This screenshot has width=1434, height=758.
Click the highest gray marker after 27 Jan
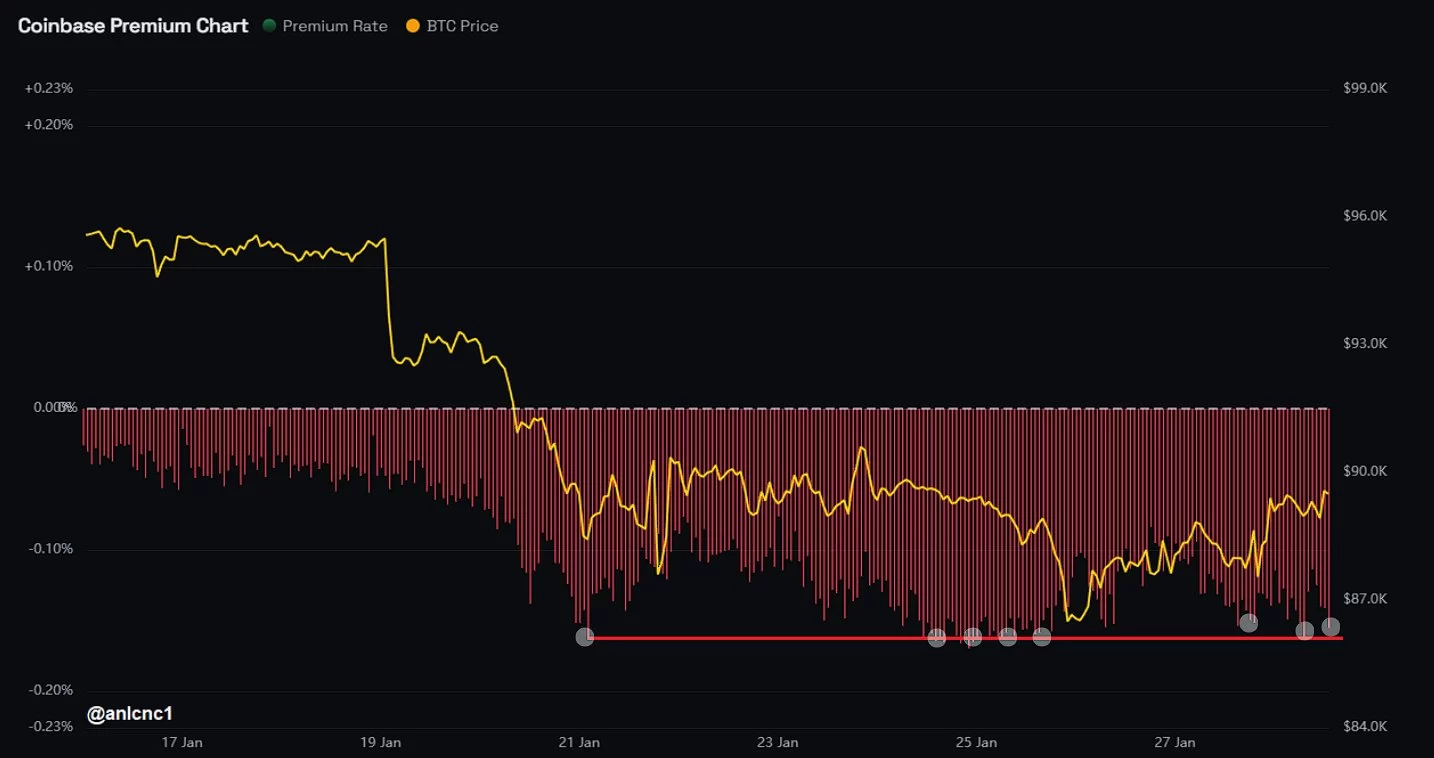(1249, 623)
